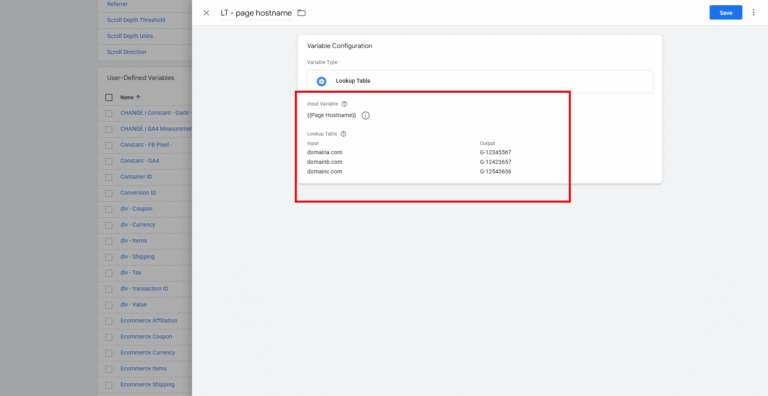This screenshot has width=768, height=396.
Task: Open the Conversion ID variable link
Action: 138,193
